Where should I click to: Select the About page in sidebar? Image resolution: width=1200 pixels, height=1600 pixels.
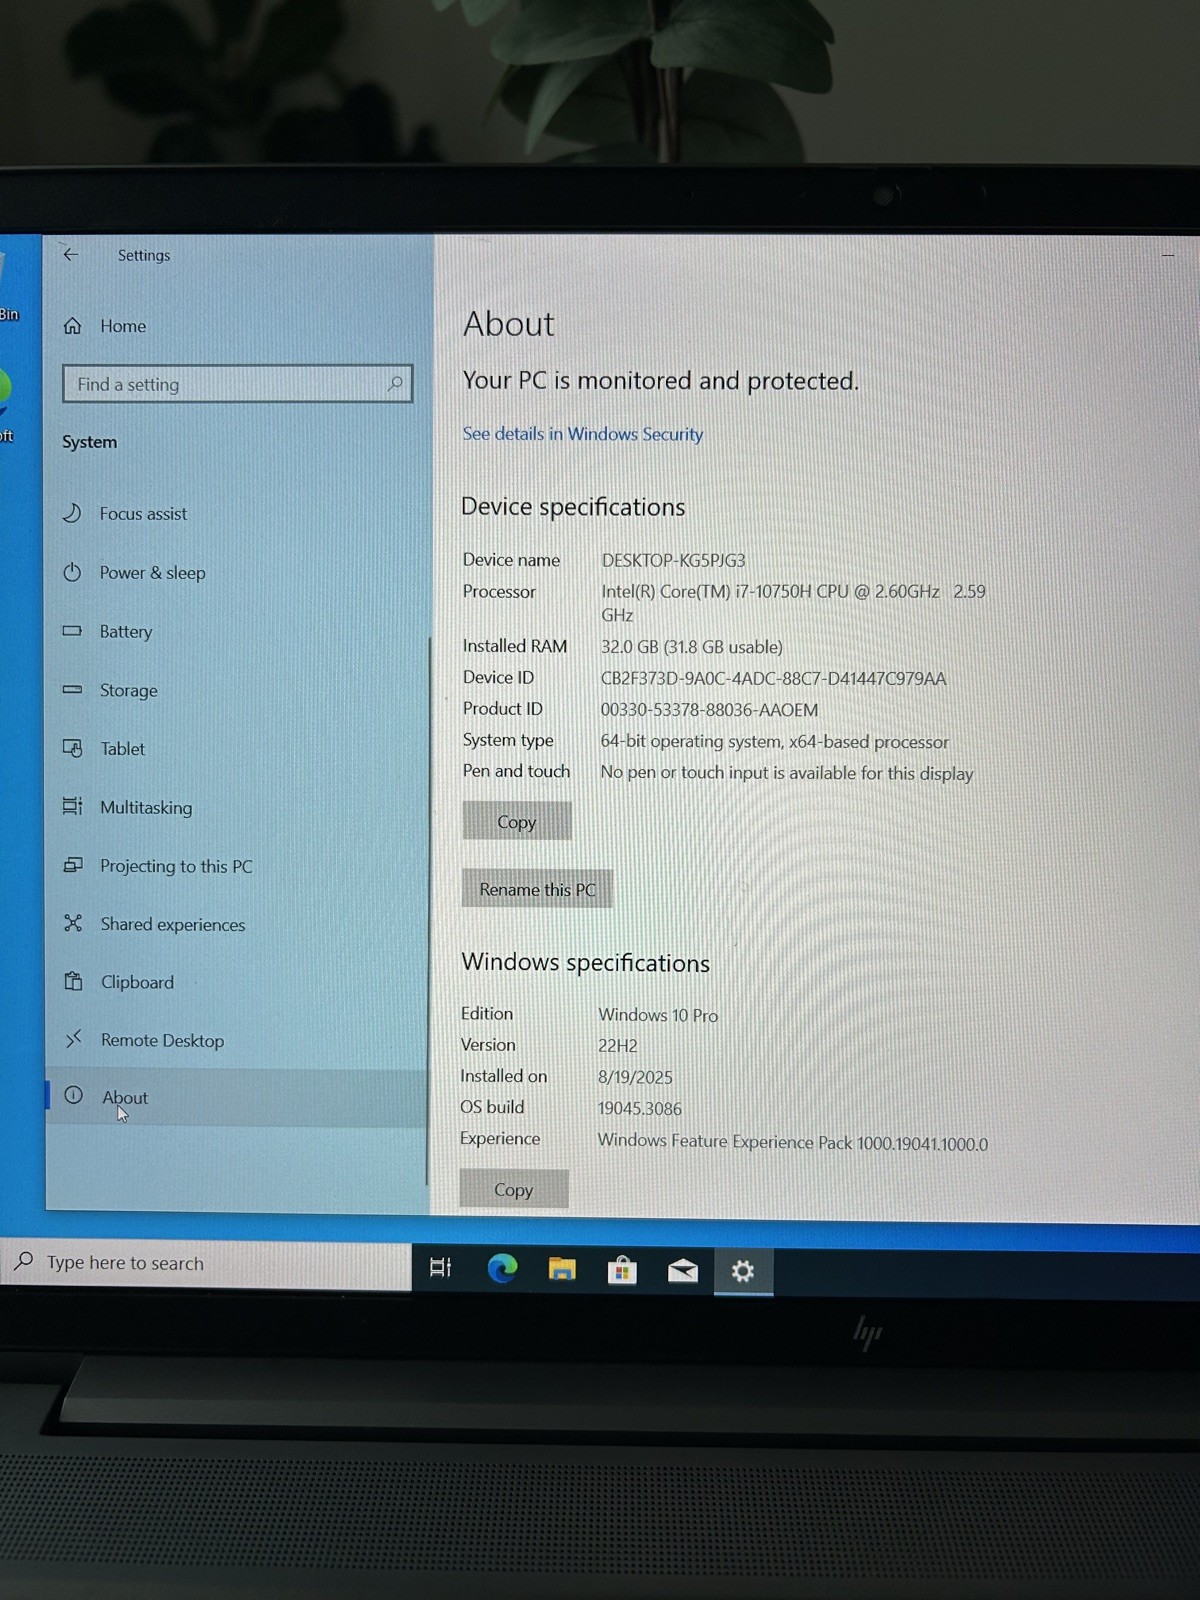tap(235, 1098)
